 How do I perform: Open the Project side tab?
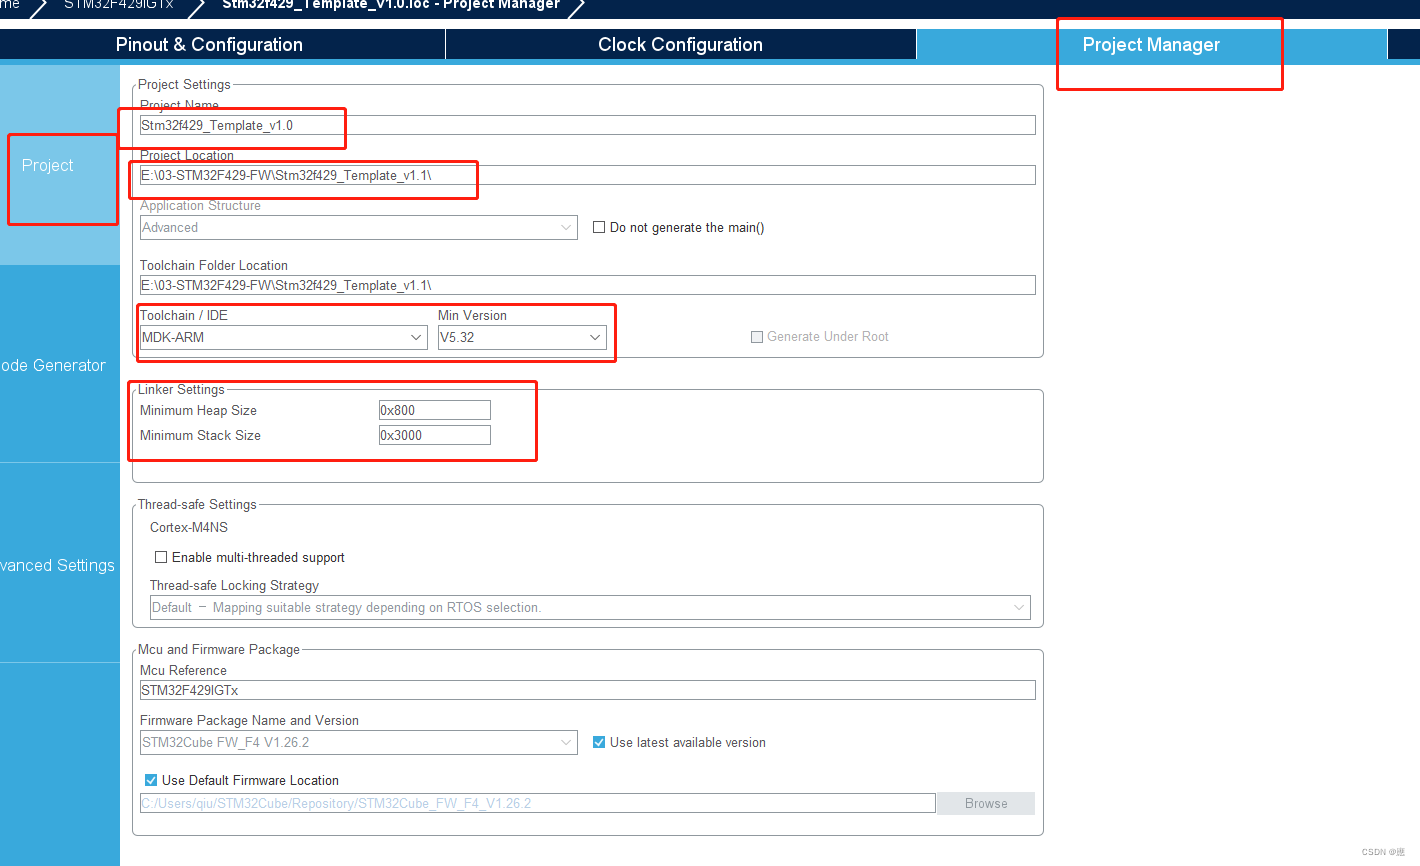click(59, 165)
